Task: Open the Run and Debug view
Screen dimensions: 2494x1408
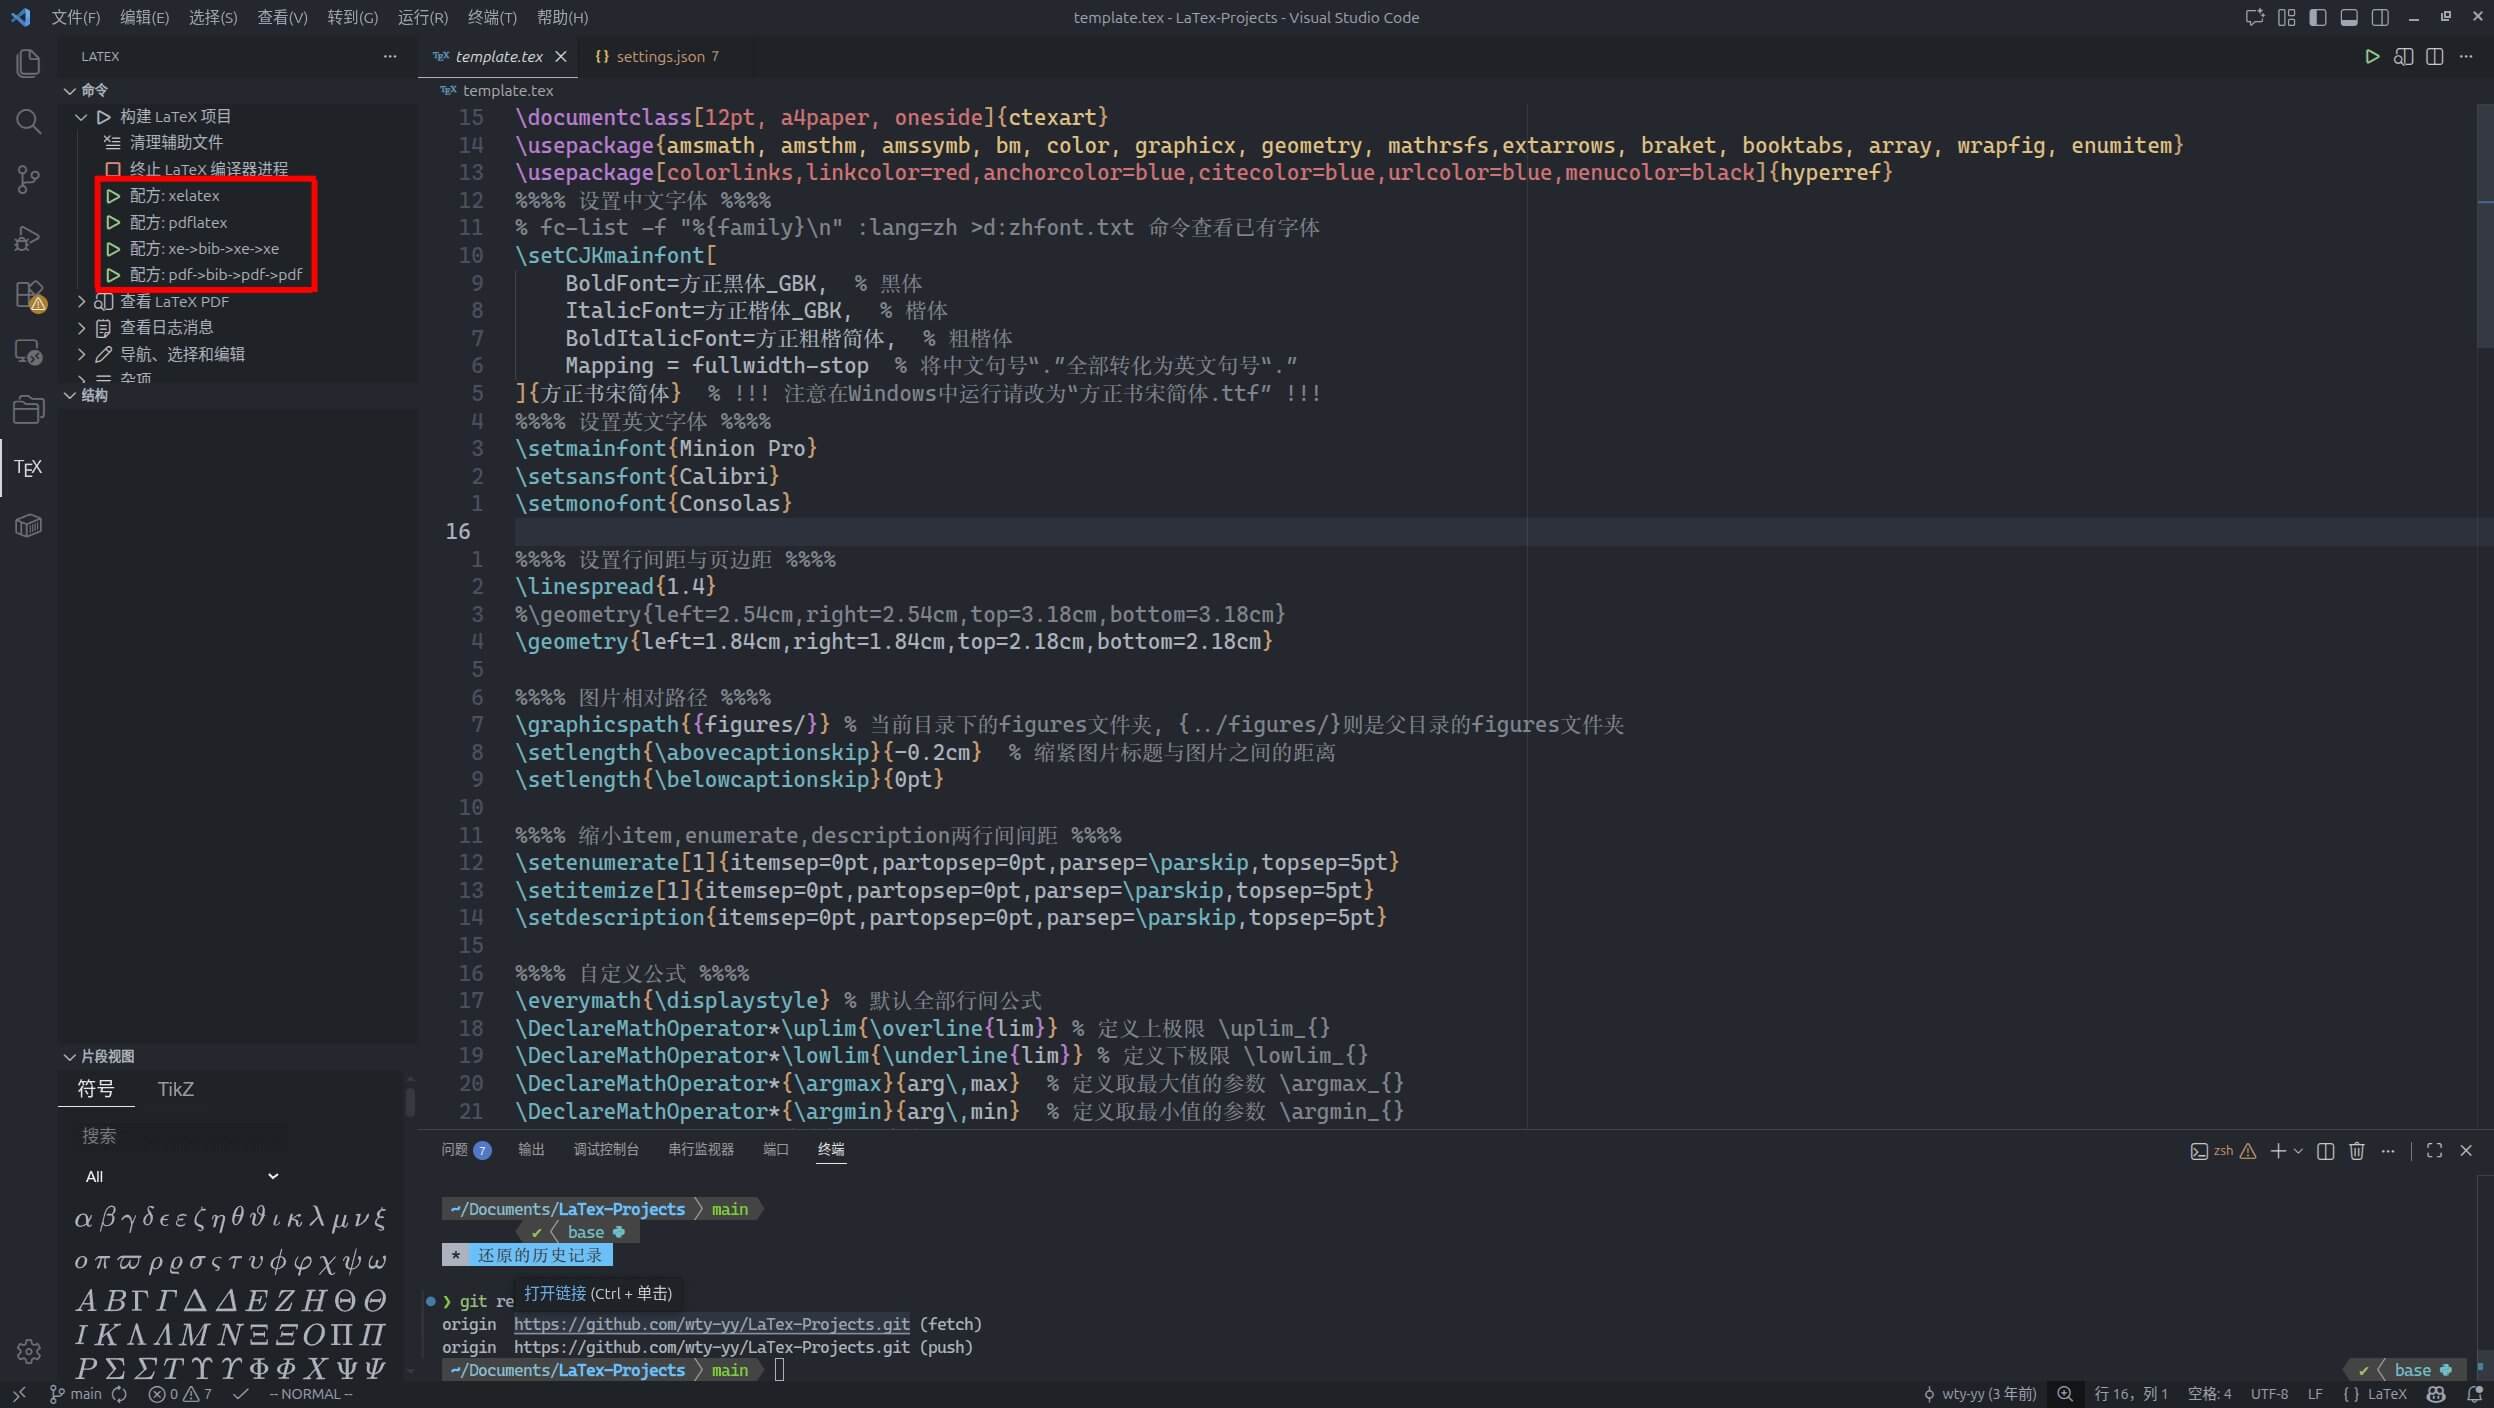Action: coord(28,238)
